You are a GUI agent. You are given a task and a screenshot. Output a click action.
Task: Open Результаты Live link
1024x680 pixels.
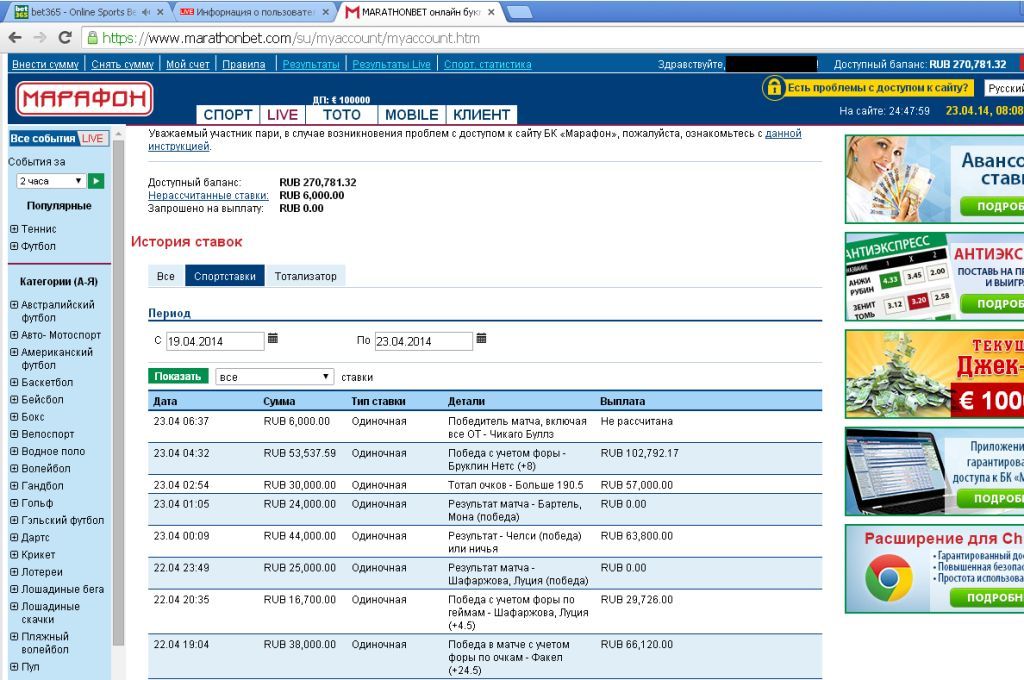pos(391,64)
